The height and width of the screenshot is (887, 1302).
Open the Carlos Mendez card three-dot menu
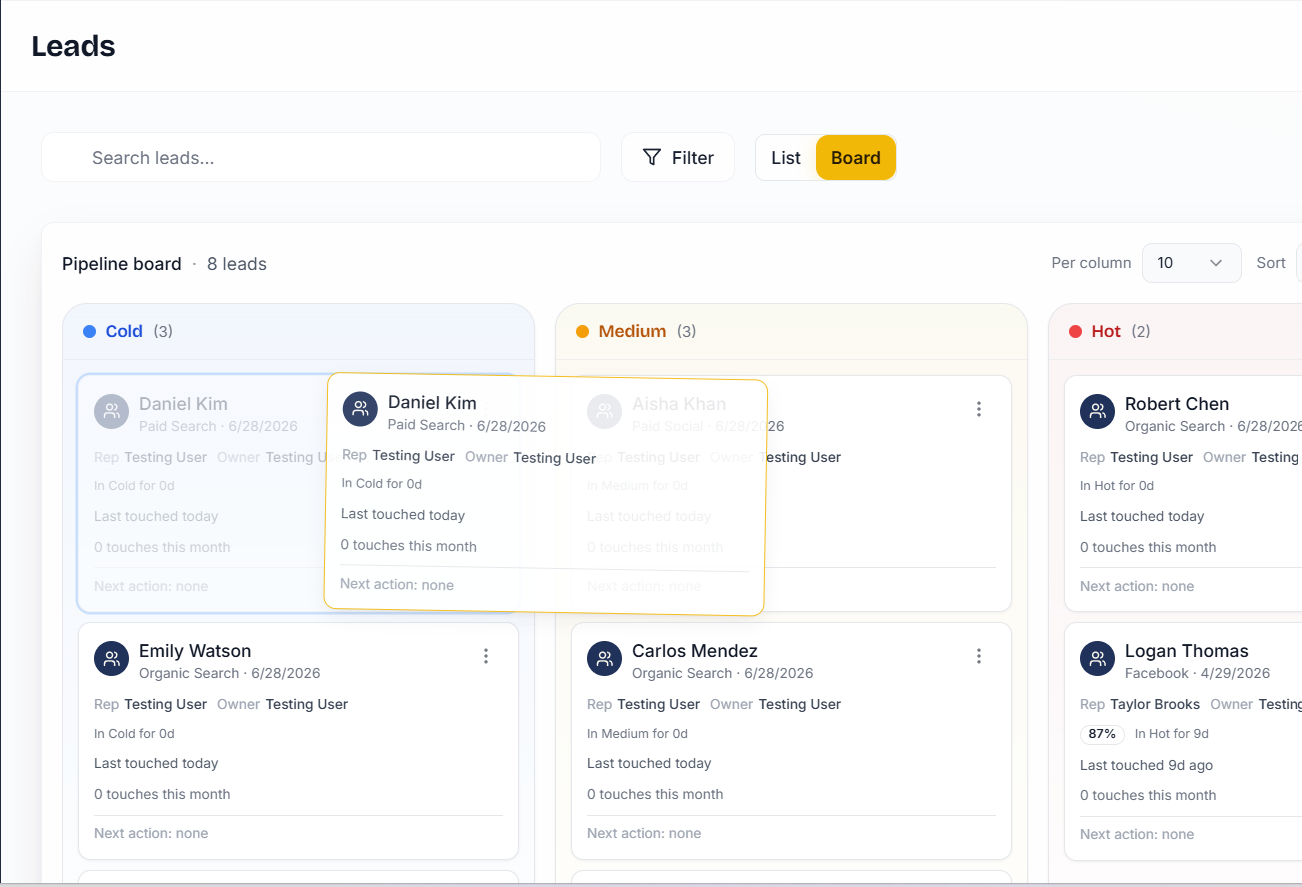[979, 656]
